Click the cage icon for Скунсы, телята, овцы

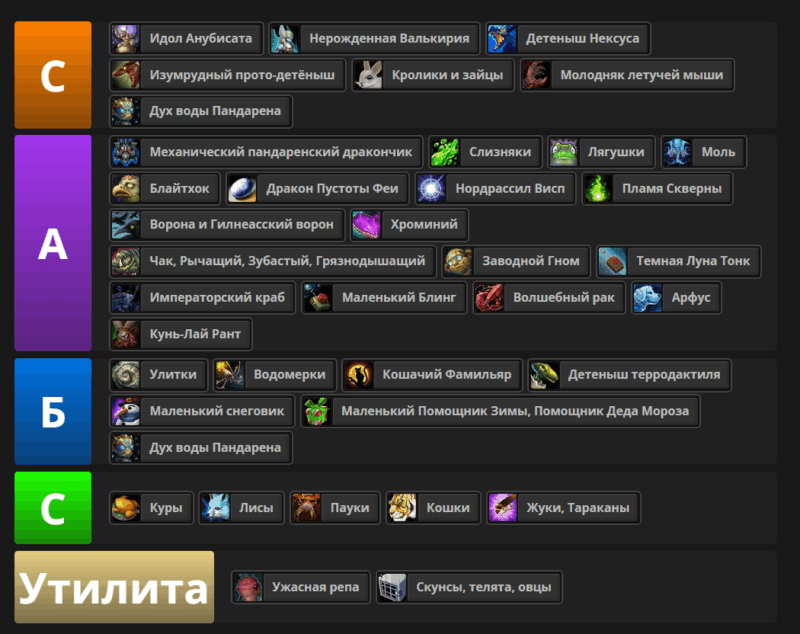[392, 587]
